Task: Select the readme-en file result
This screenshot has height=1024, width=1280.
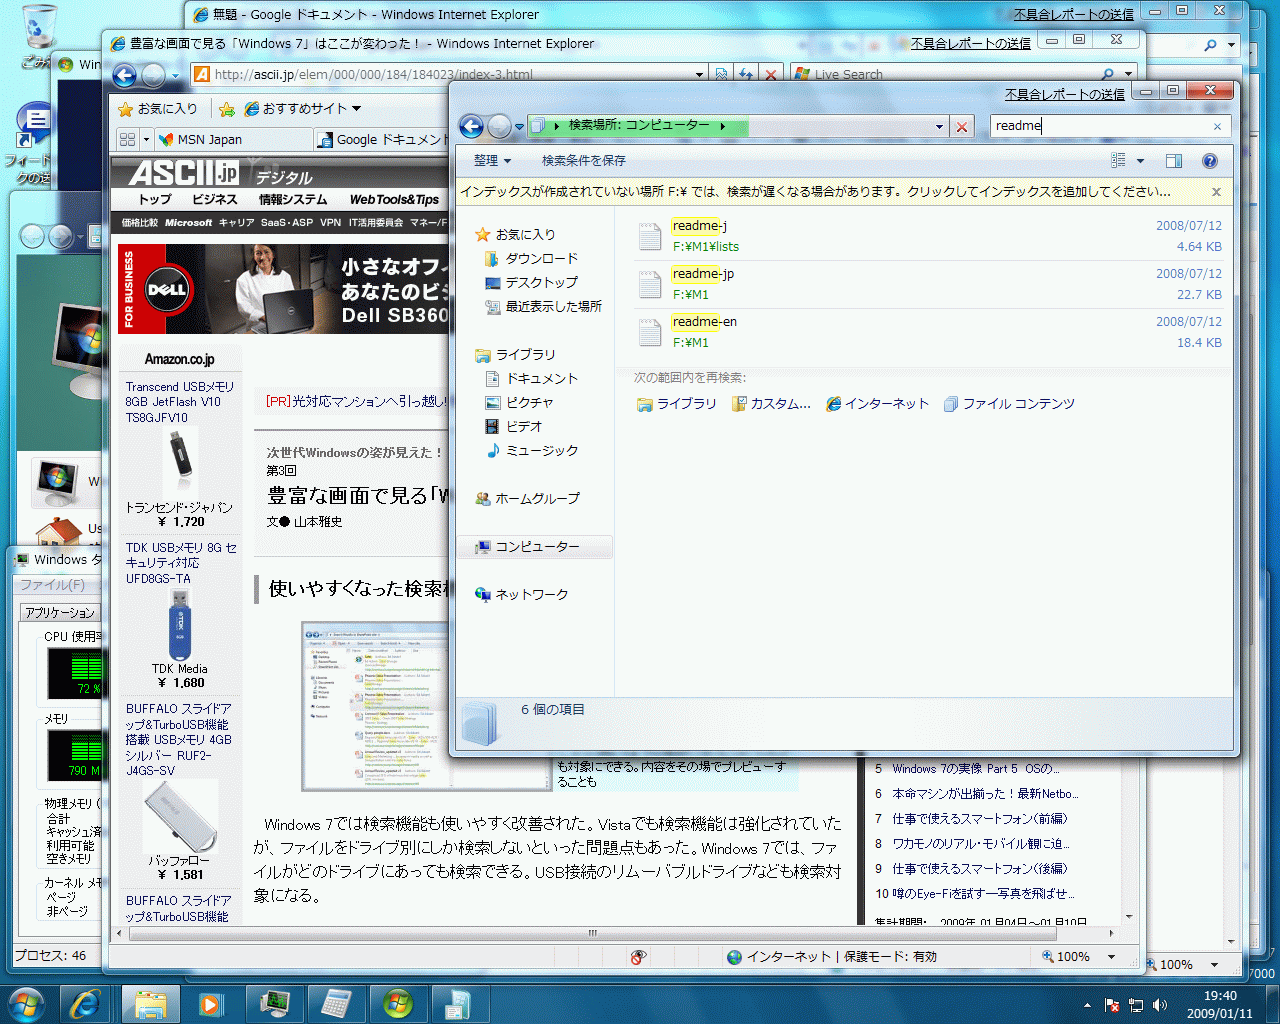Action: [x=928, y=332]
